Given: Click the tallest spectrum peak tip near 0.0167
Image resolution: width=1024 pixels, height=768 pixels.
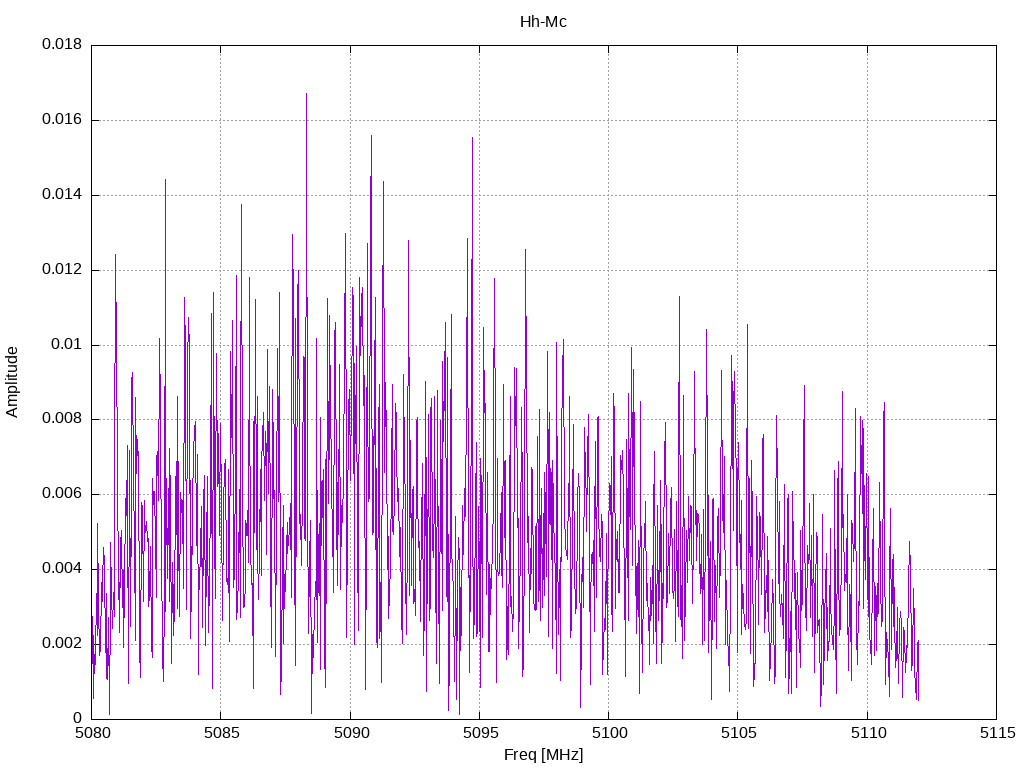Looking at the screenshot, I should tap(306, 94).
